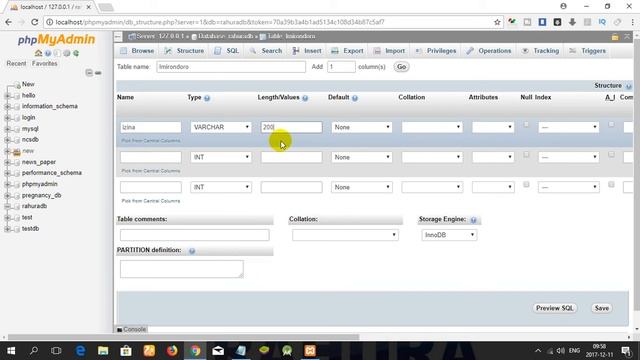Open Collation dropdown for izina row
640x360 pixels.
click(x=432, y=127)
